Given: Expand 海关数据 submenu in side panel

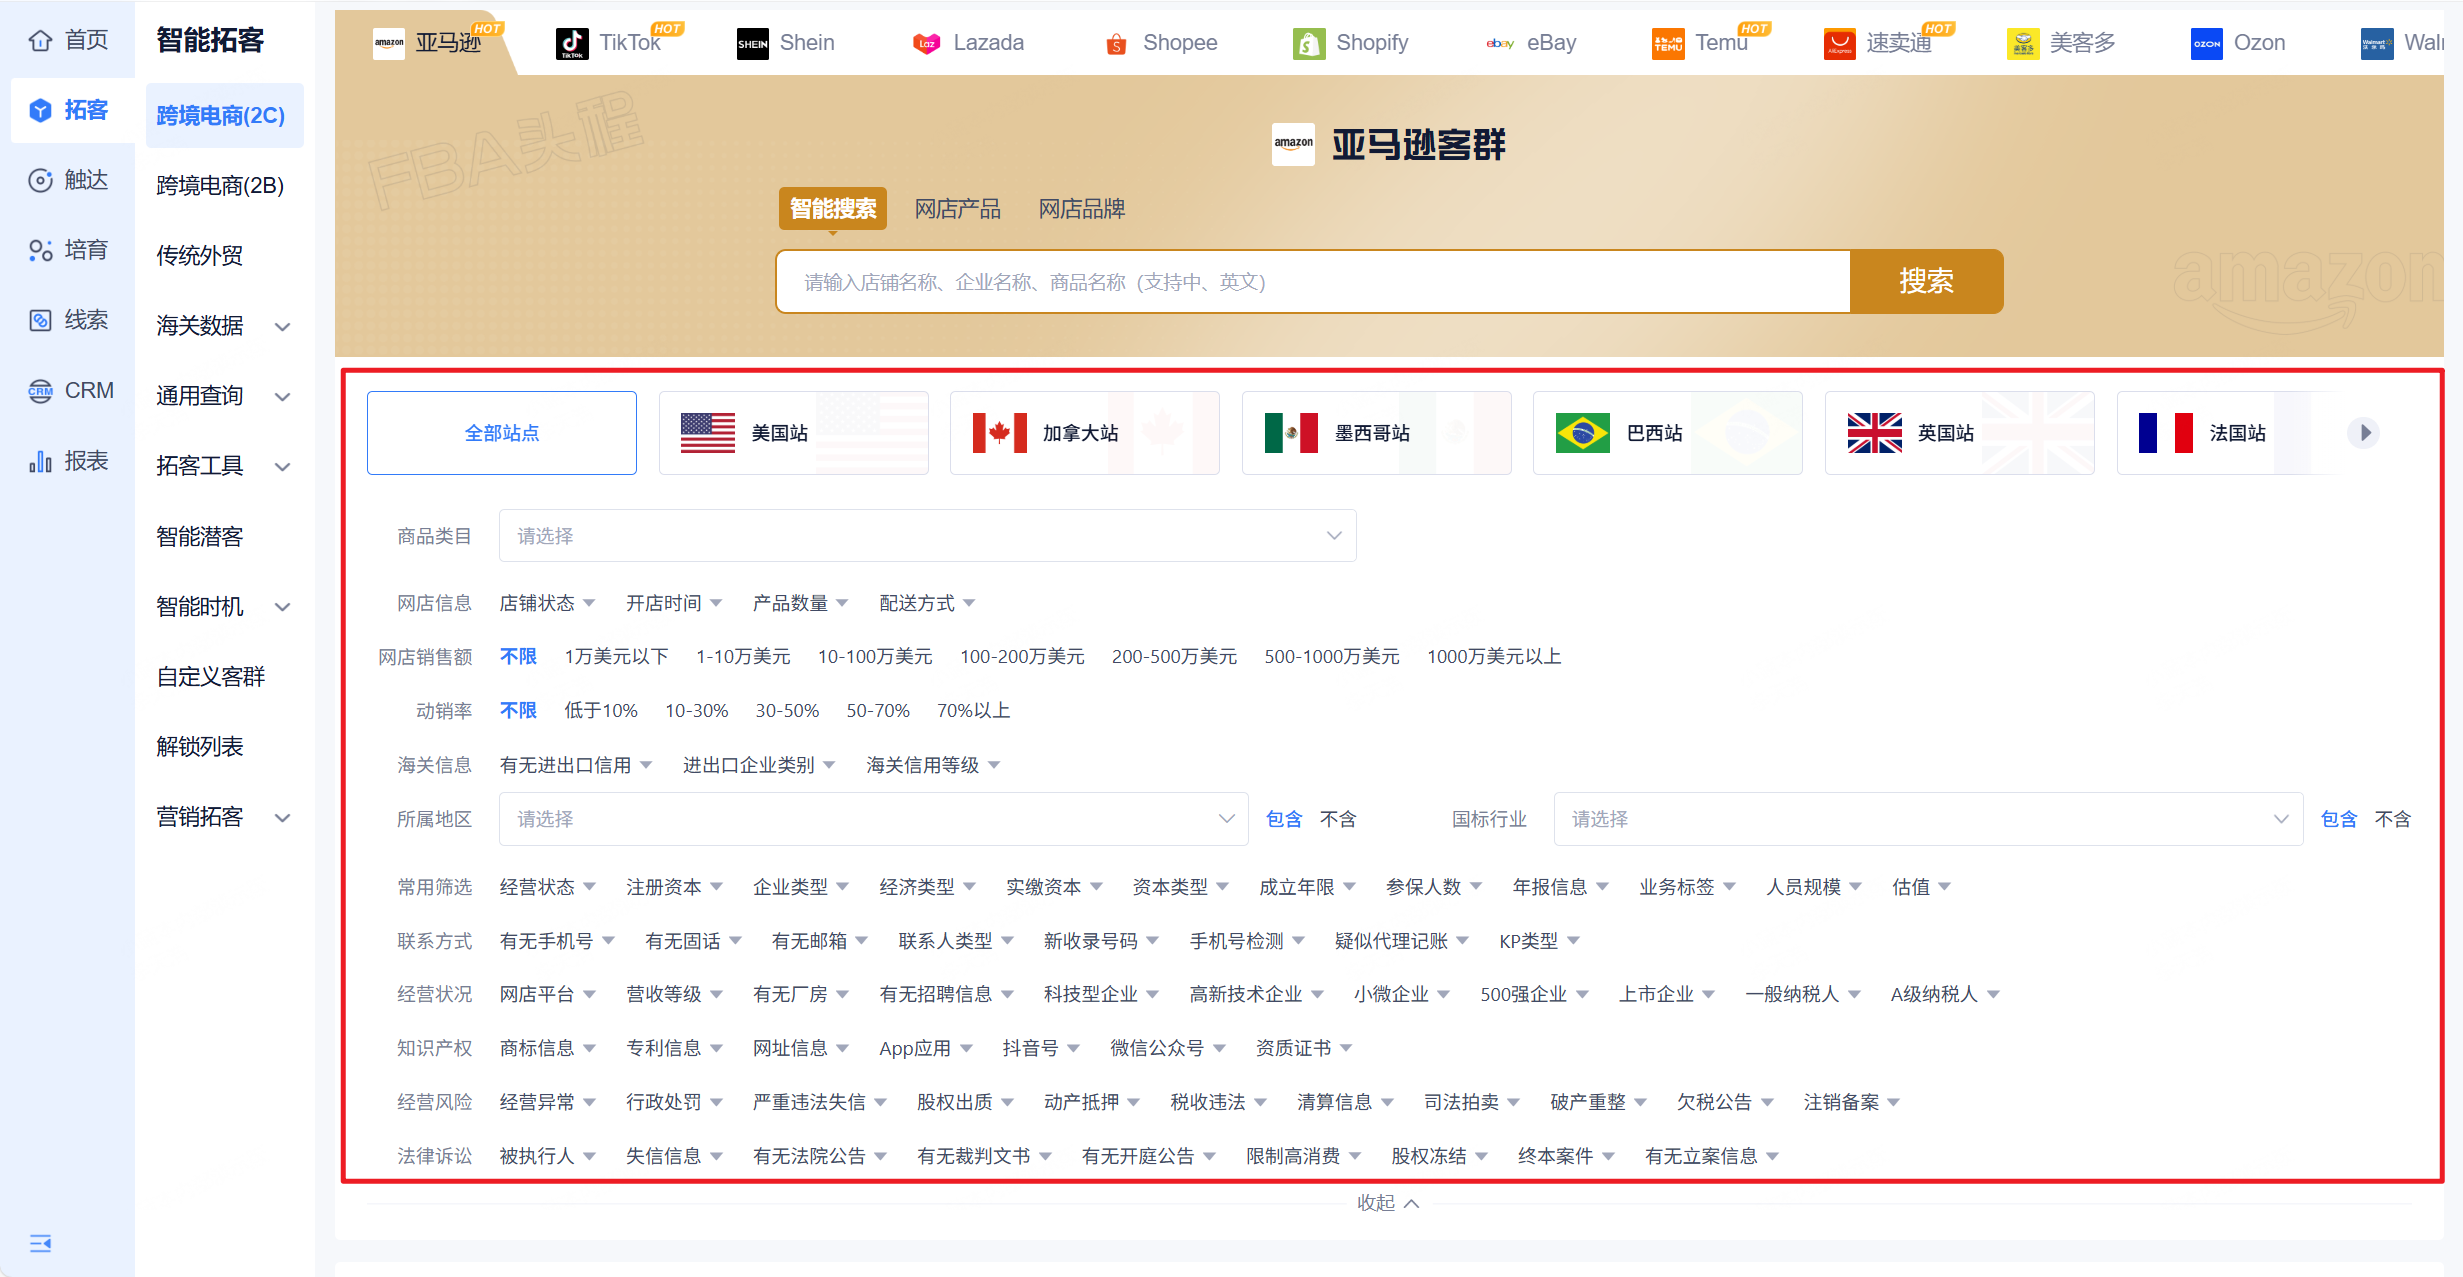Looking at the screenshot, I should click(x=222, y=326).
